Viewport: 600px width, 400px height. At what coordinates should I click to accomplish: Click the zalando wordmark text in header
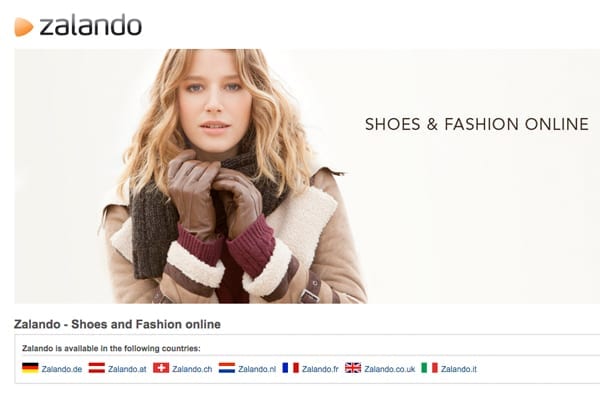(x=91, y=25)
